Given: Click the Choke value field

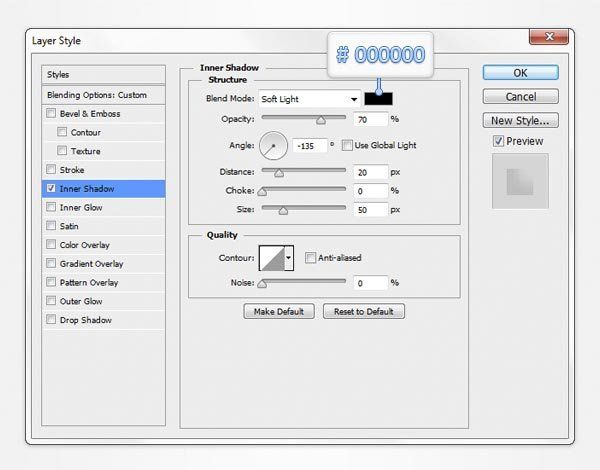Looking at the screenshot, I should tap(370, 191).
